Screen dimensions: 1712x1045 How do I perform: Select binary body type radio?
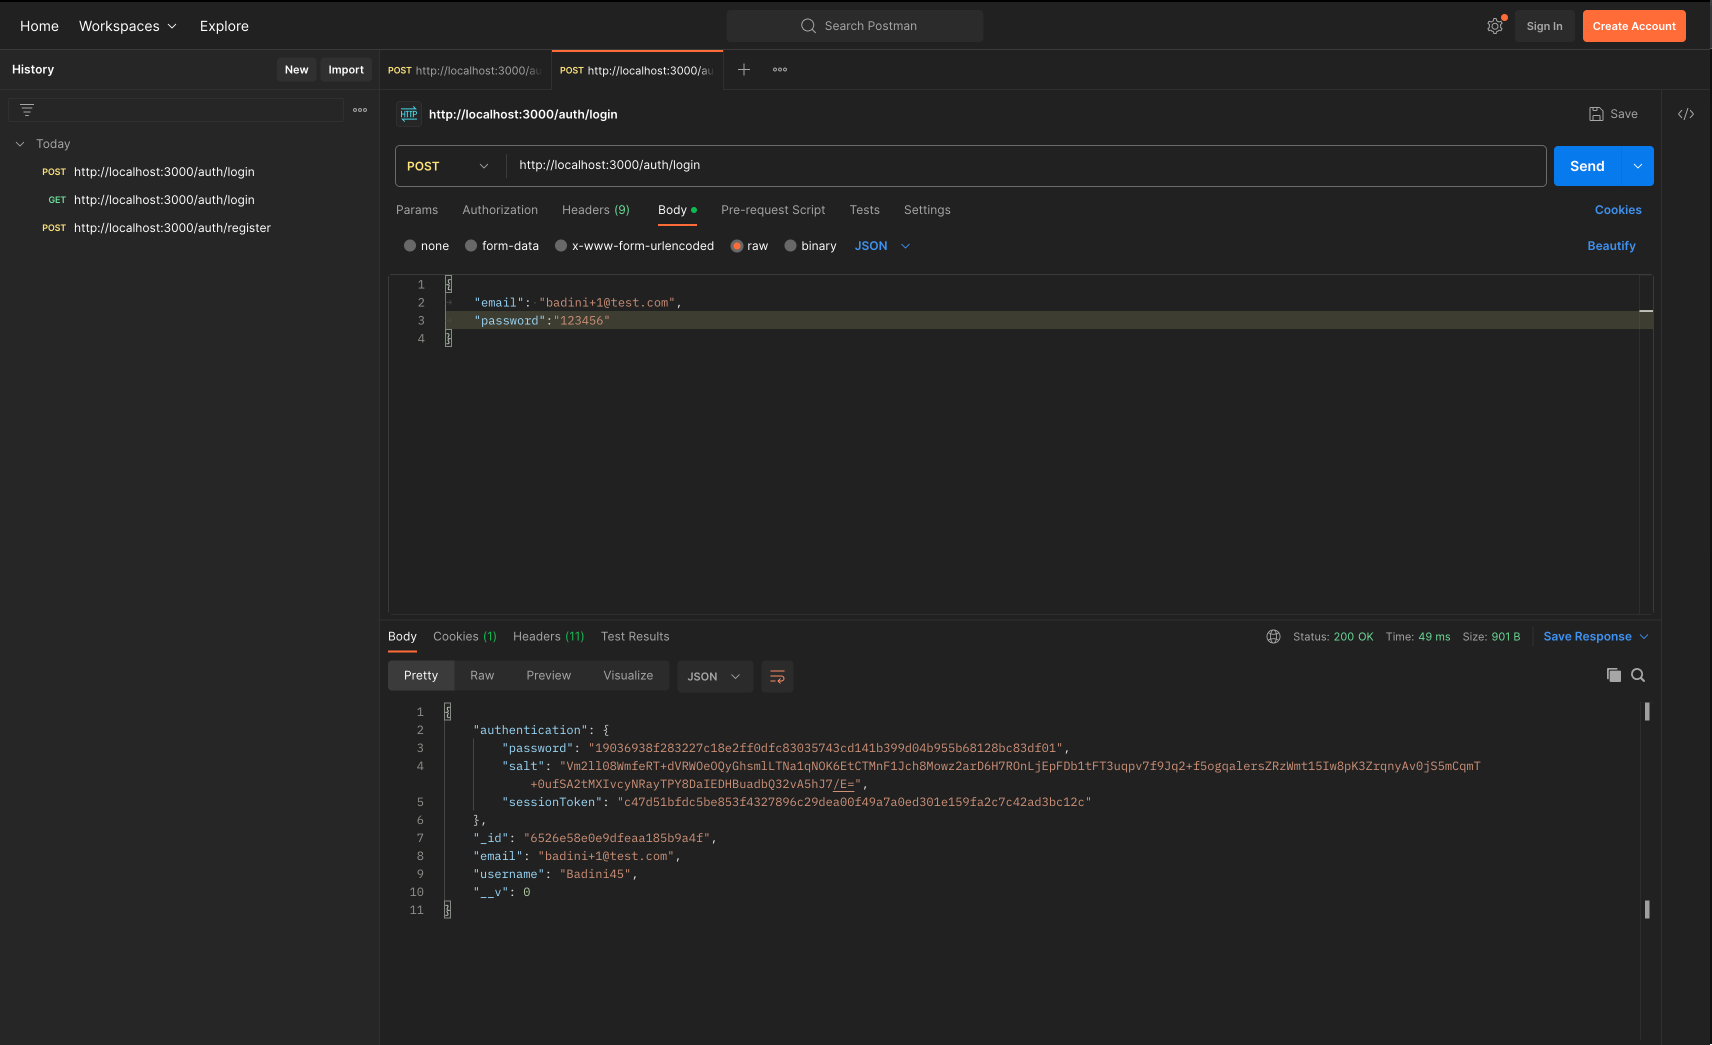pos(791,246)
